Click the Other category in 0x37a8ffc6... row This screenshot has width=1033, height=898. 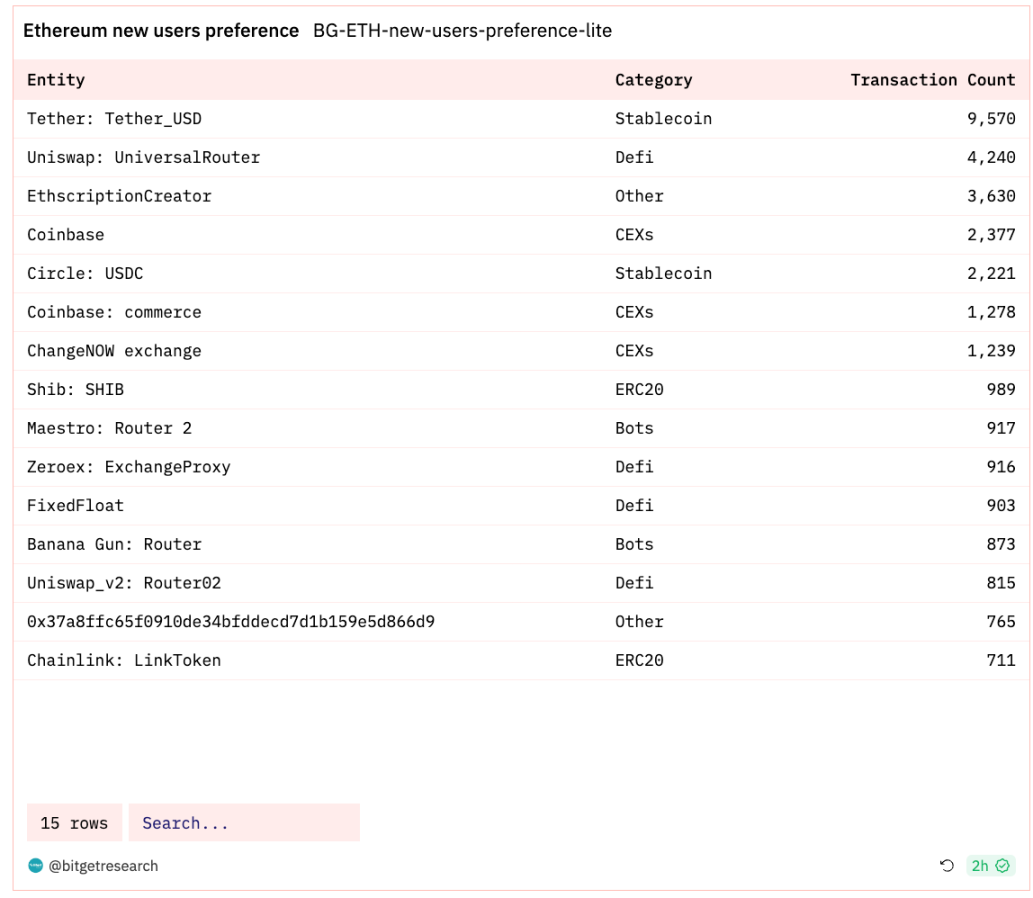(x=639, y=622)
